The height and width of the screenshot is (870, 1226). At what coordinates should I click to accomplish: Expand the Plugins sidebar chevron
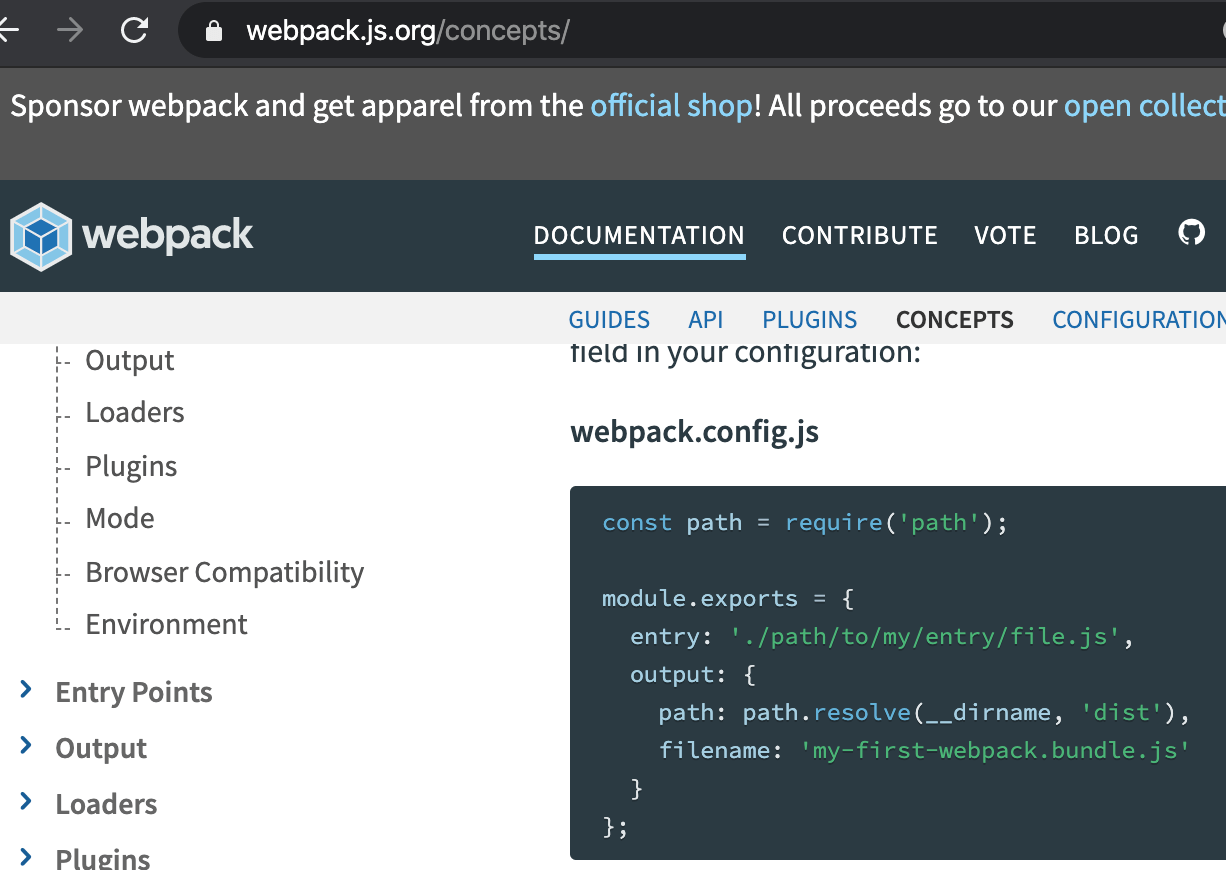coord(26,857)
